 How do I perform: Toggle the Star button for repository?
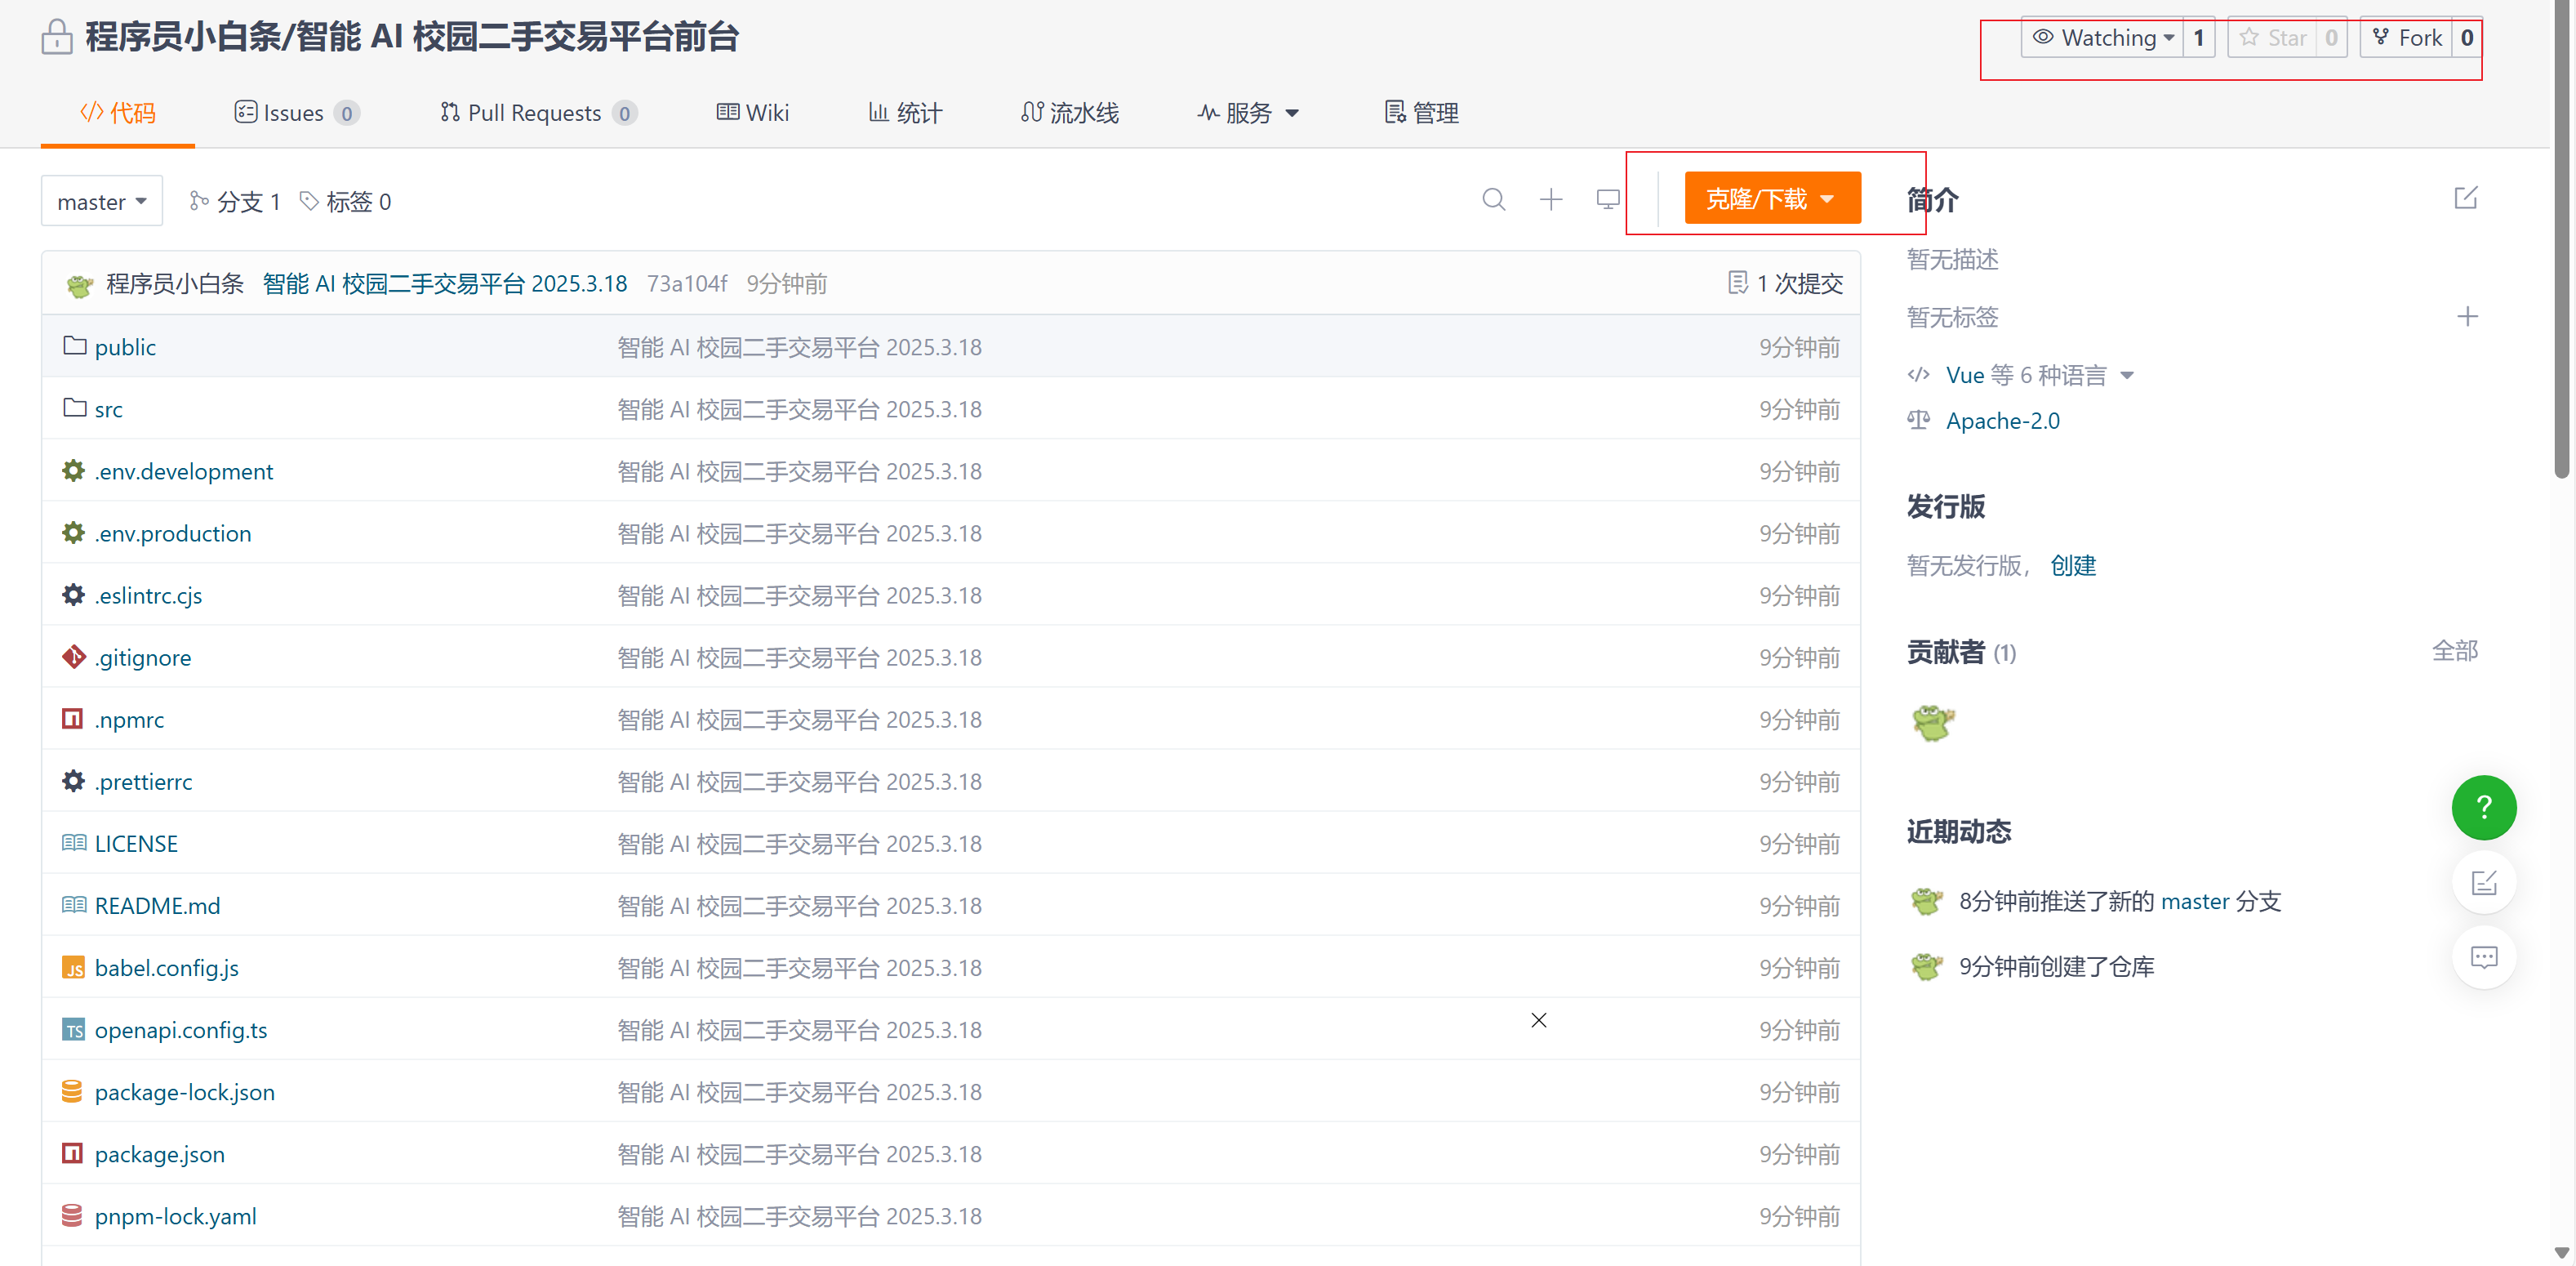point(2273,38)
